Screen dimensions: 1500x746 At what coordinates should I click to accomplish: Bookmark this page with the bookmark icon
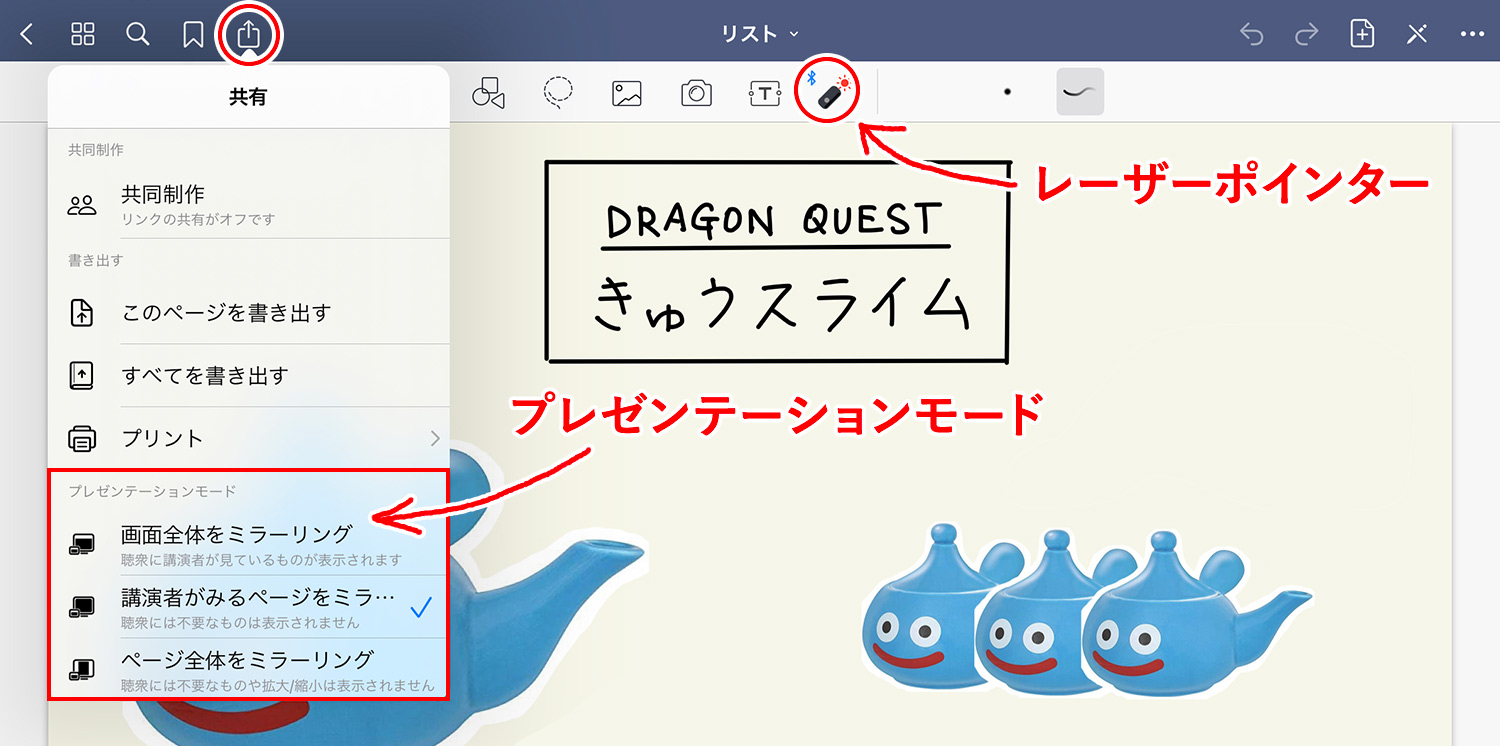pos(193,35)
